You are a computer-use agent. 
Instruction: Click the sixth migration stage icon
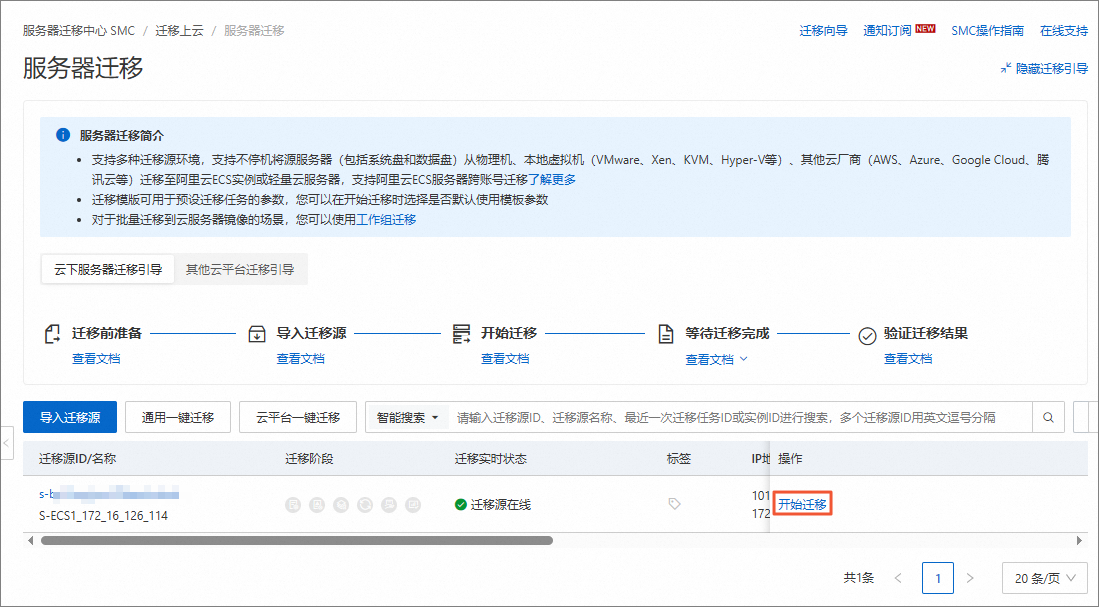[x=413, y=505]
